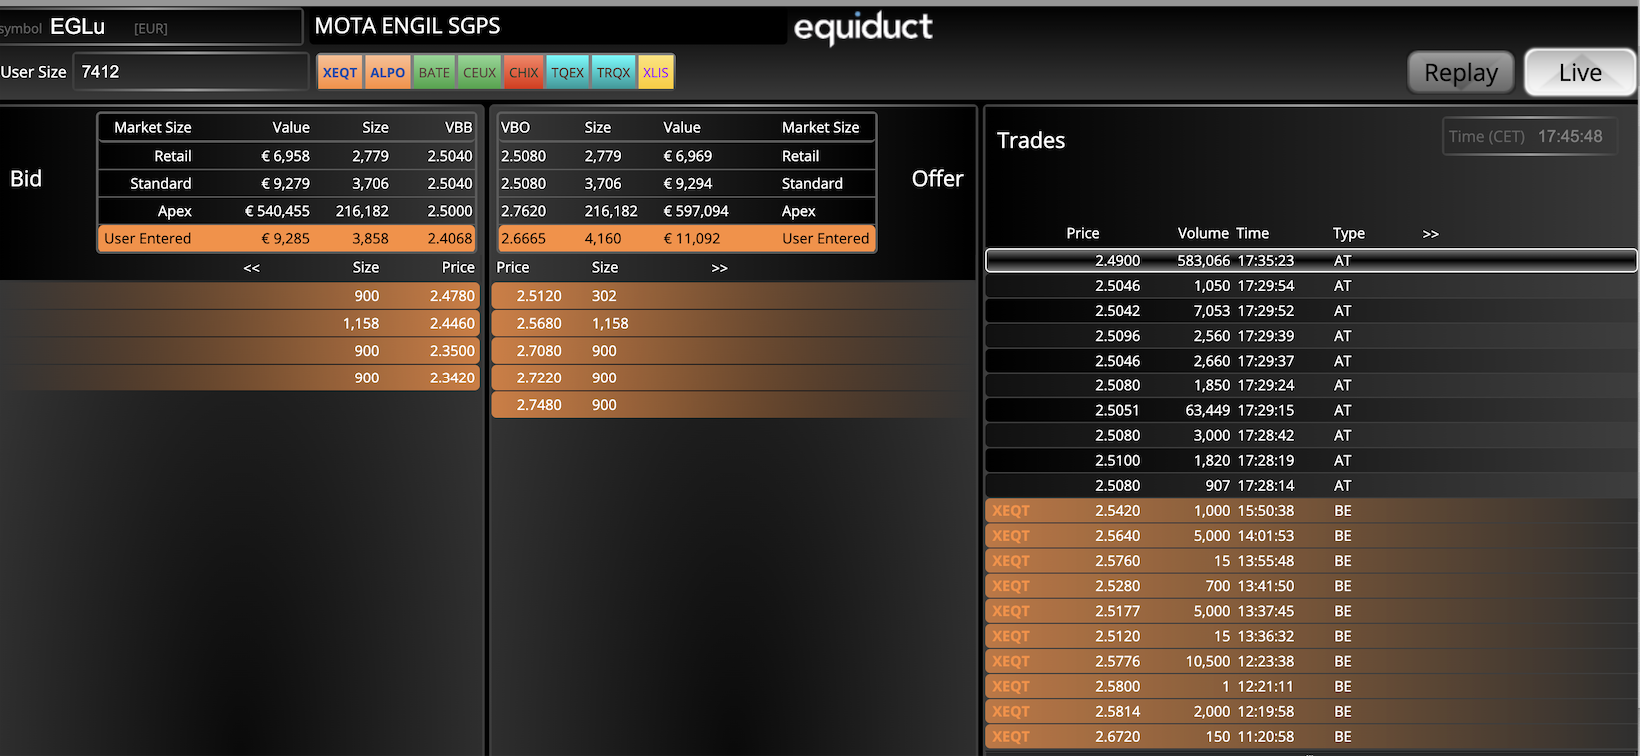Viewport: 1640px width, 756px height.
Task: Select the trade priced 2.6720
Action: 1311,736
